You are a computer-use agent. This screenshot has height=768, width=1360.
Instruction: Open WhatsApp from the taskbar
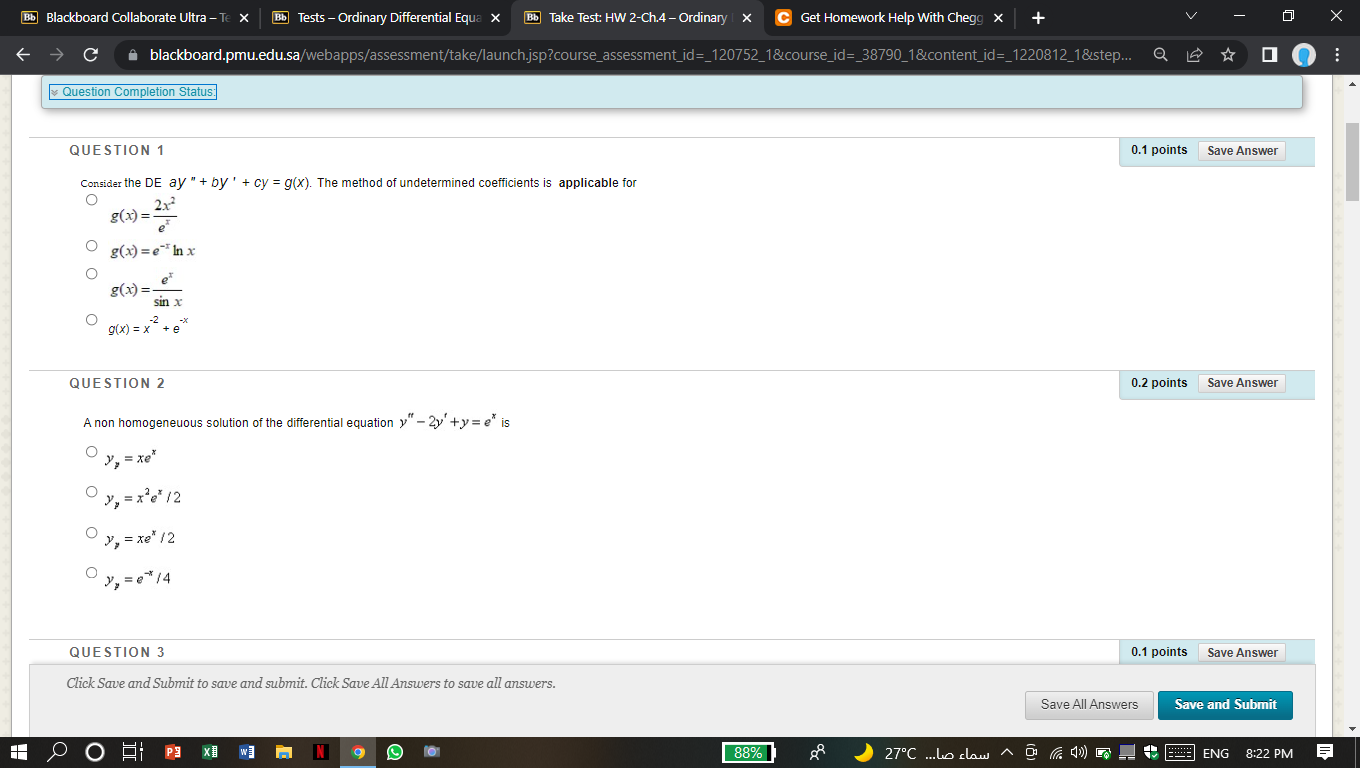click(x=395, y=751)
